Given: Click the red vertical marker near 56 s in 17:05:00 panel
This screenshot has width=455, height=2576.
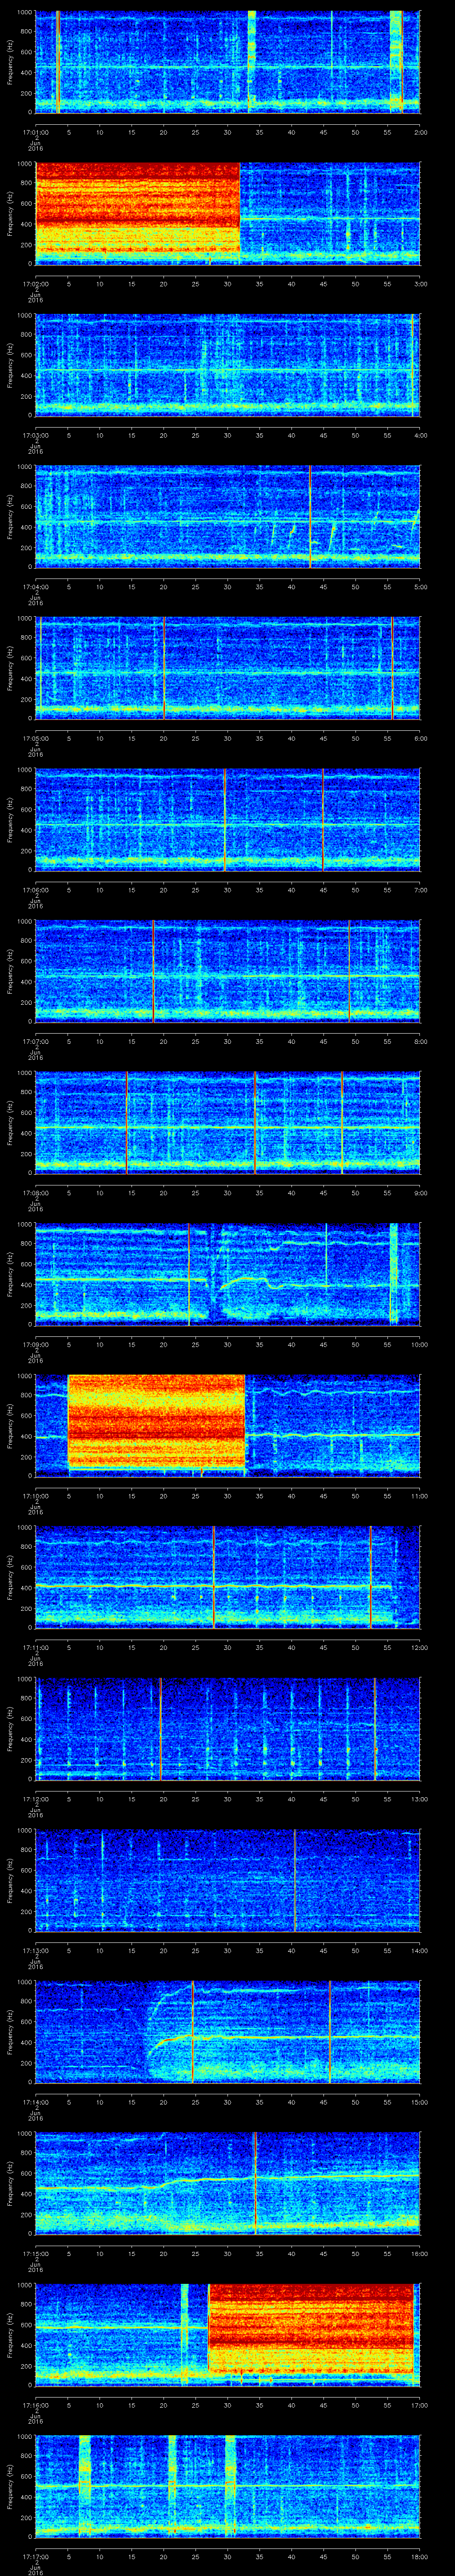Looking at the screenshot, I should 392,668.
